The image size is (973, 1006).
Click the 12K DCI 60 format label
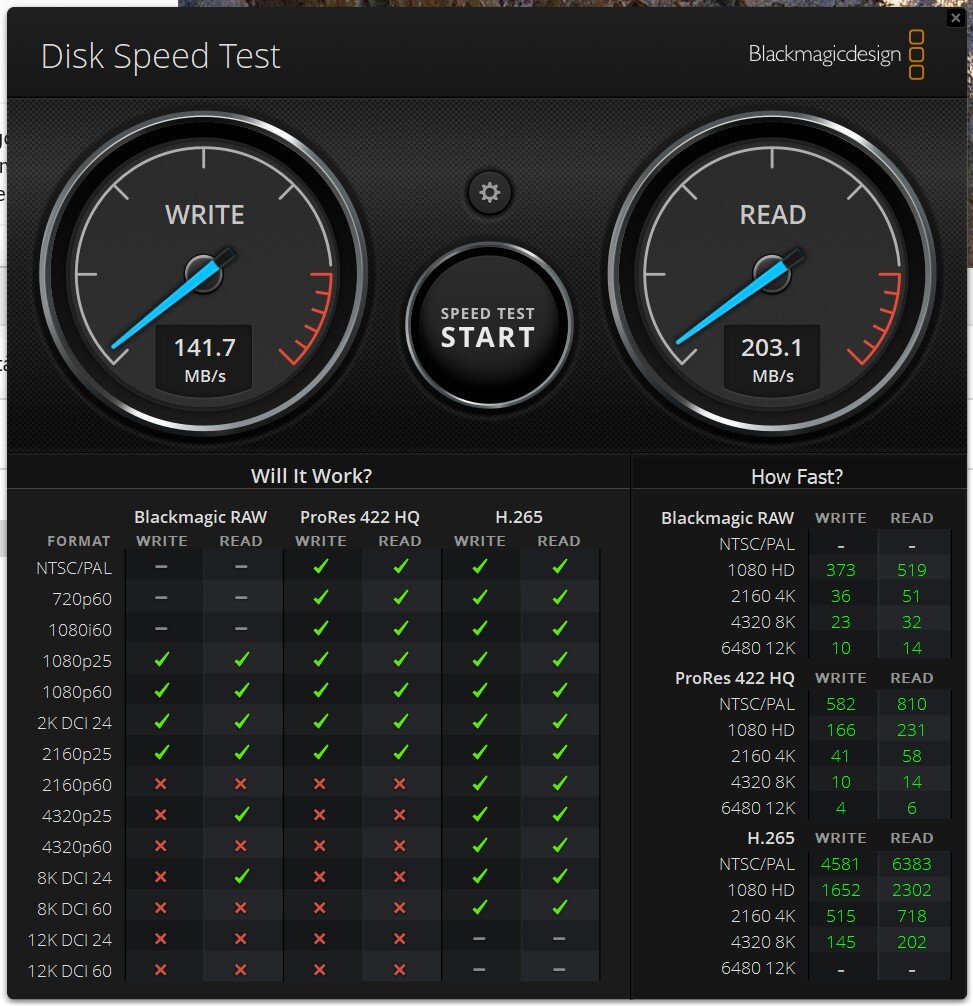(x=69, y=971)
